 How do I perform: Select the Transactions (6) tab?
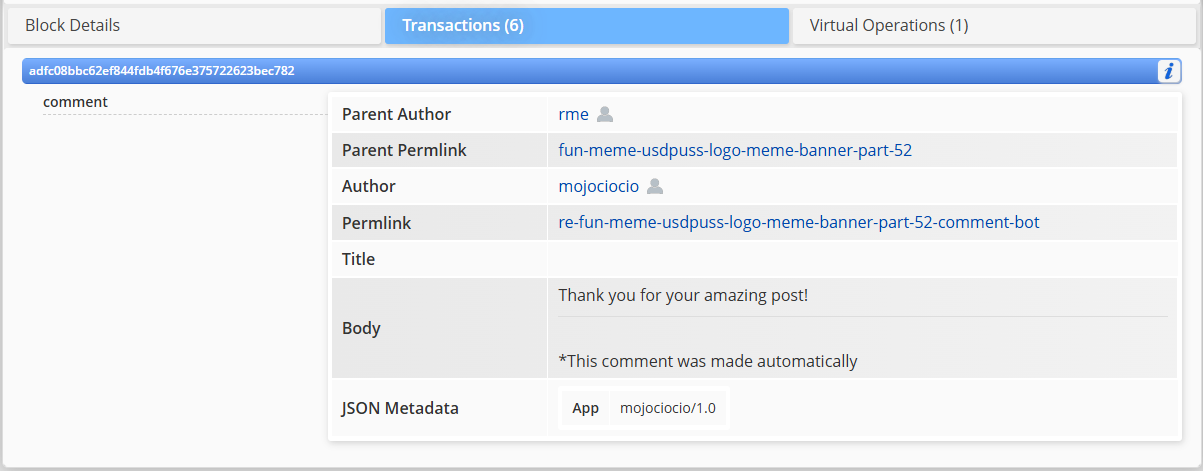click(586, 26)
